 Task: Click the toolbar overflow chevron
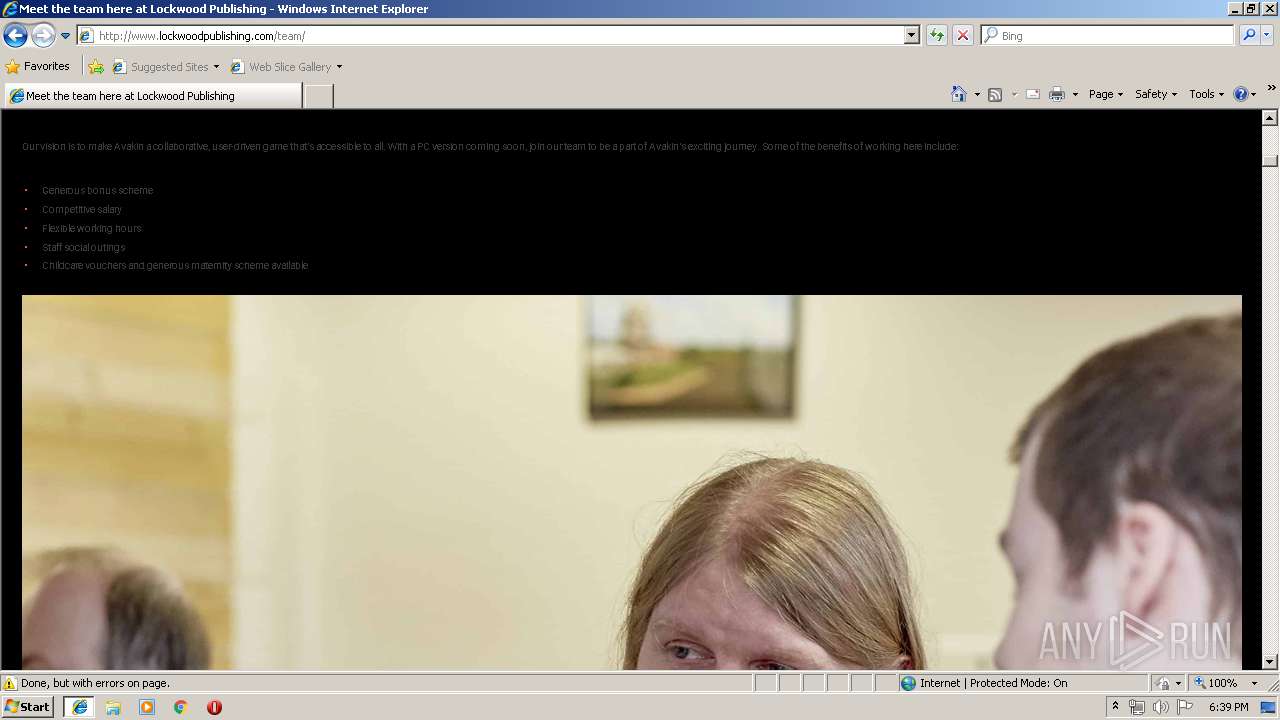(1271, 88)
